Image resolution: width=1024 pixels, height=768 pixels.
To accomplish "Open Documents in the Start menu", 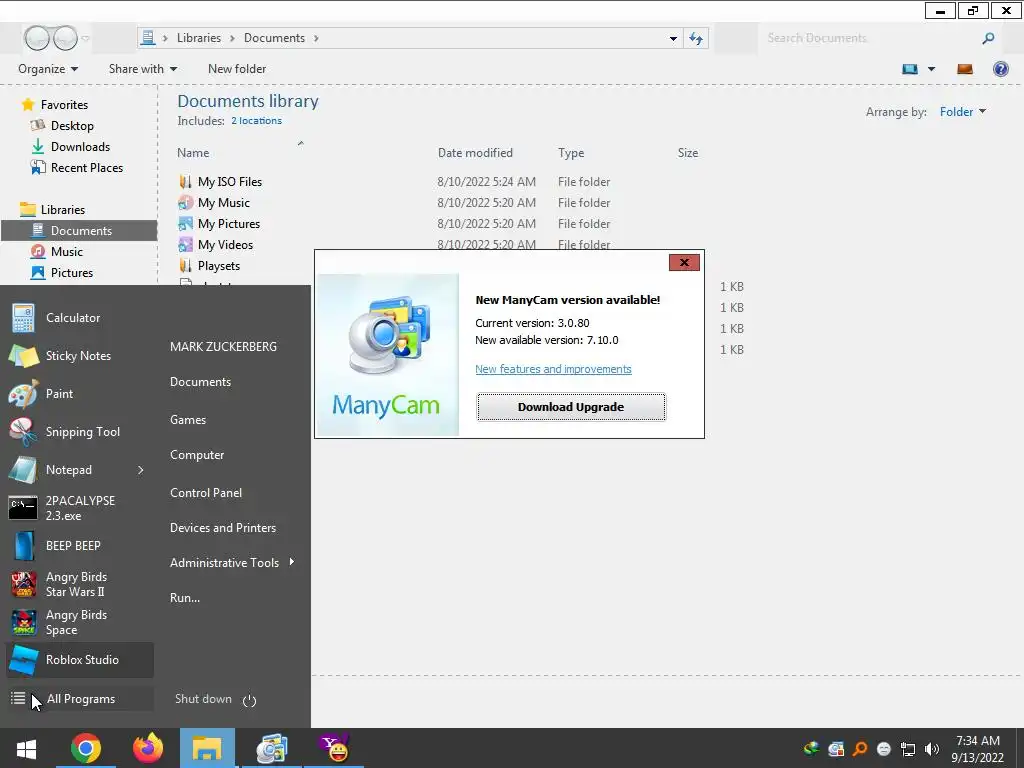I will [x=200, y=382].
